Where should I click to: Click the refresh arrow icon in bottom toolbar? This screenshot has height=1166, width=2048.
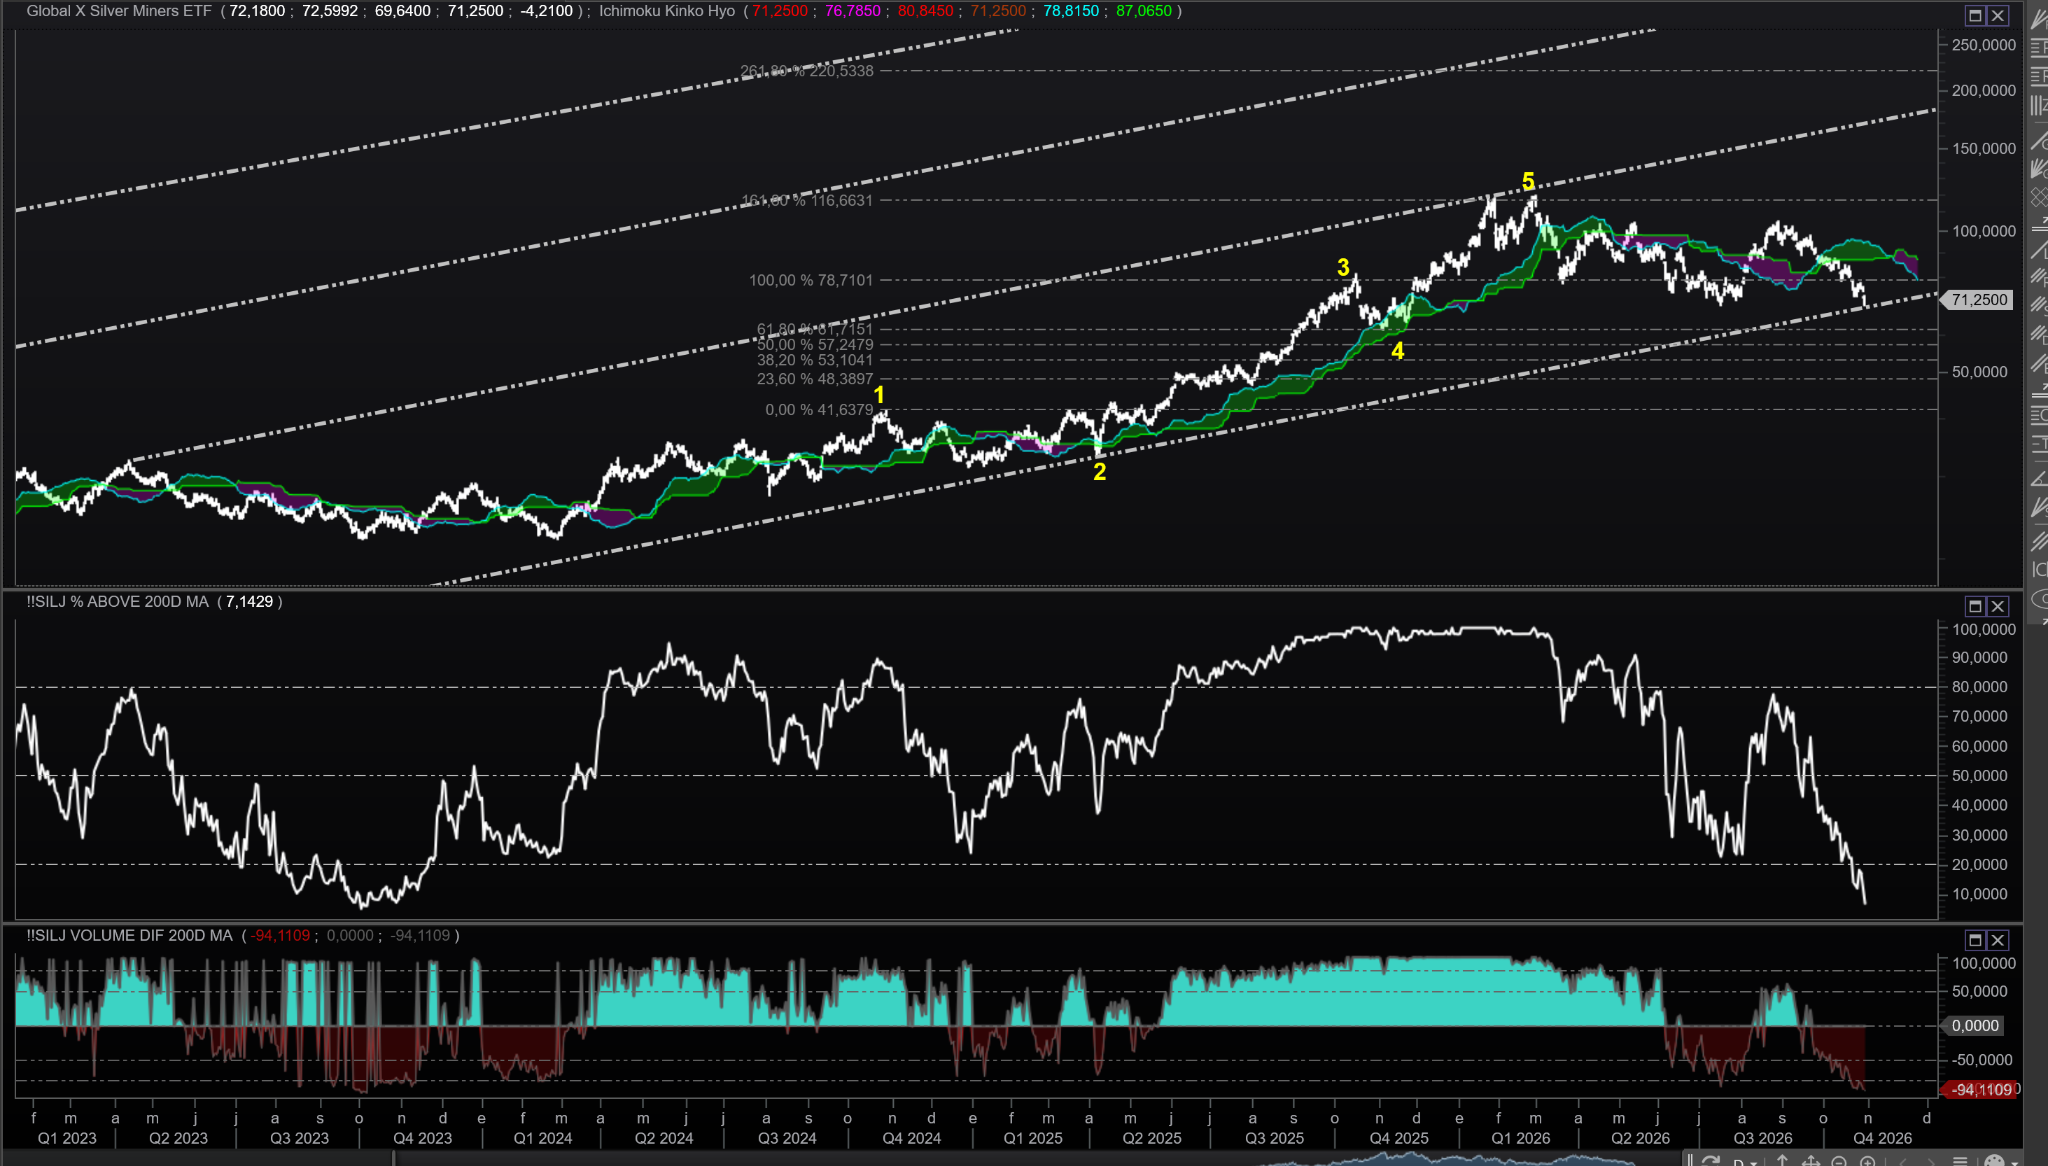point(1710,1162)
